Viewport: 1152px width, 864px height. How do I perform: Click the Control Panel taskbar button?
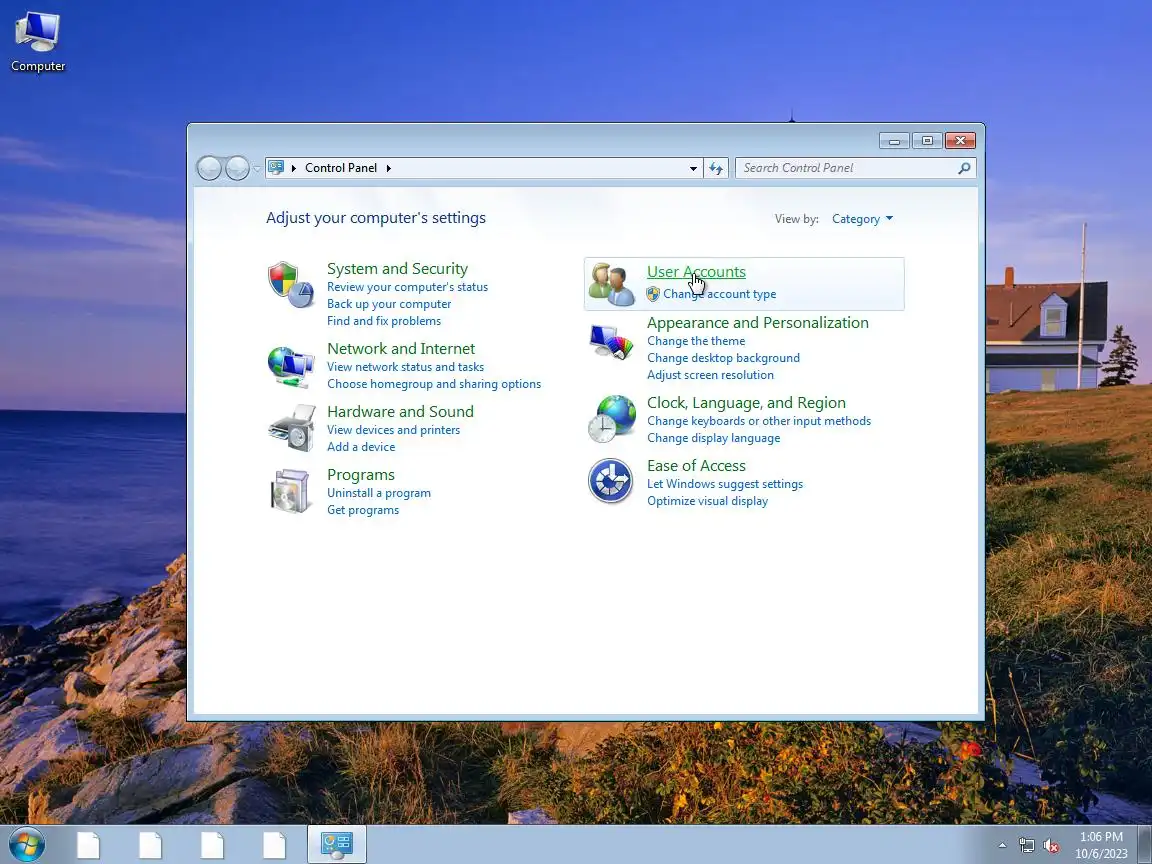pos(336,845)
